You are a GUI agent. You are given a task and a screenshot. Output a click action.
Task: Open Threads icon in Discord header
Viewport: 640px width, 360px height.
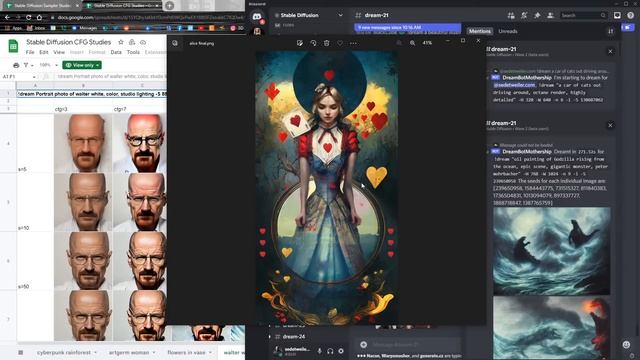coord(511,15)
